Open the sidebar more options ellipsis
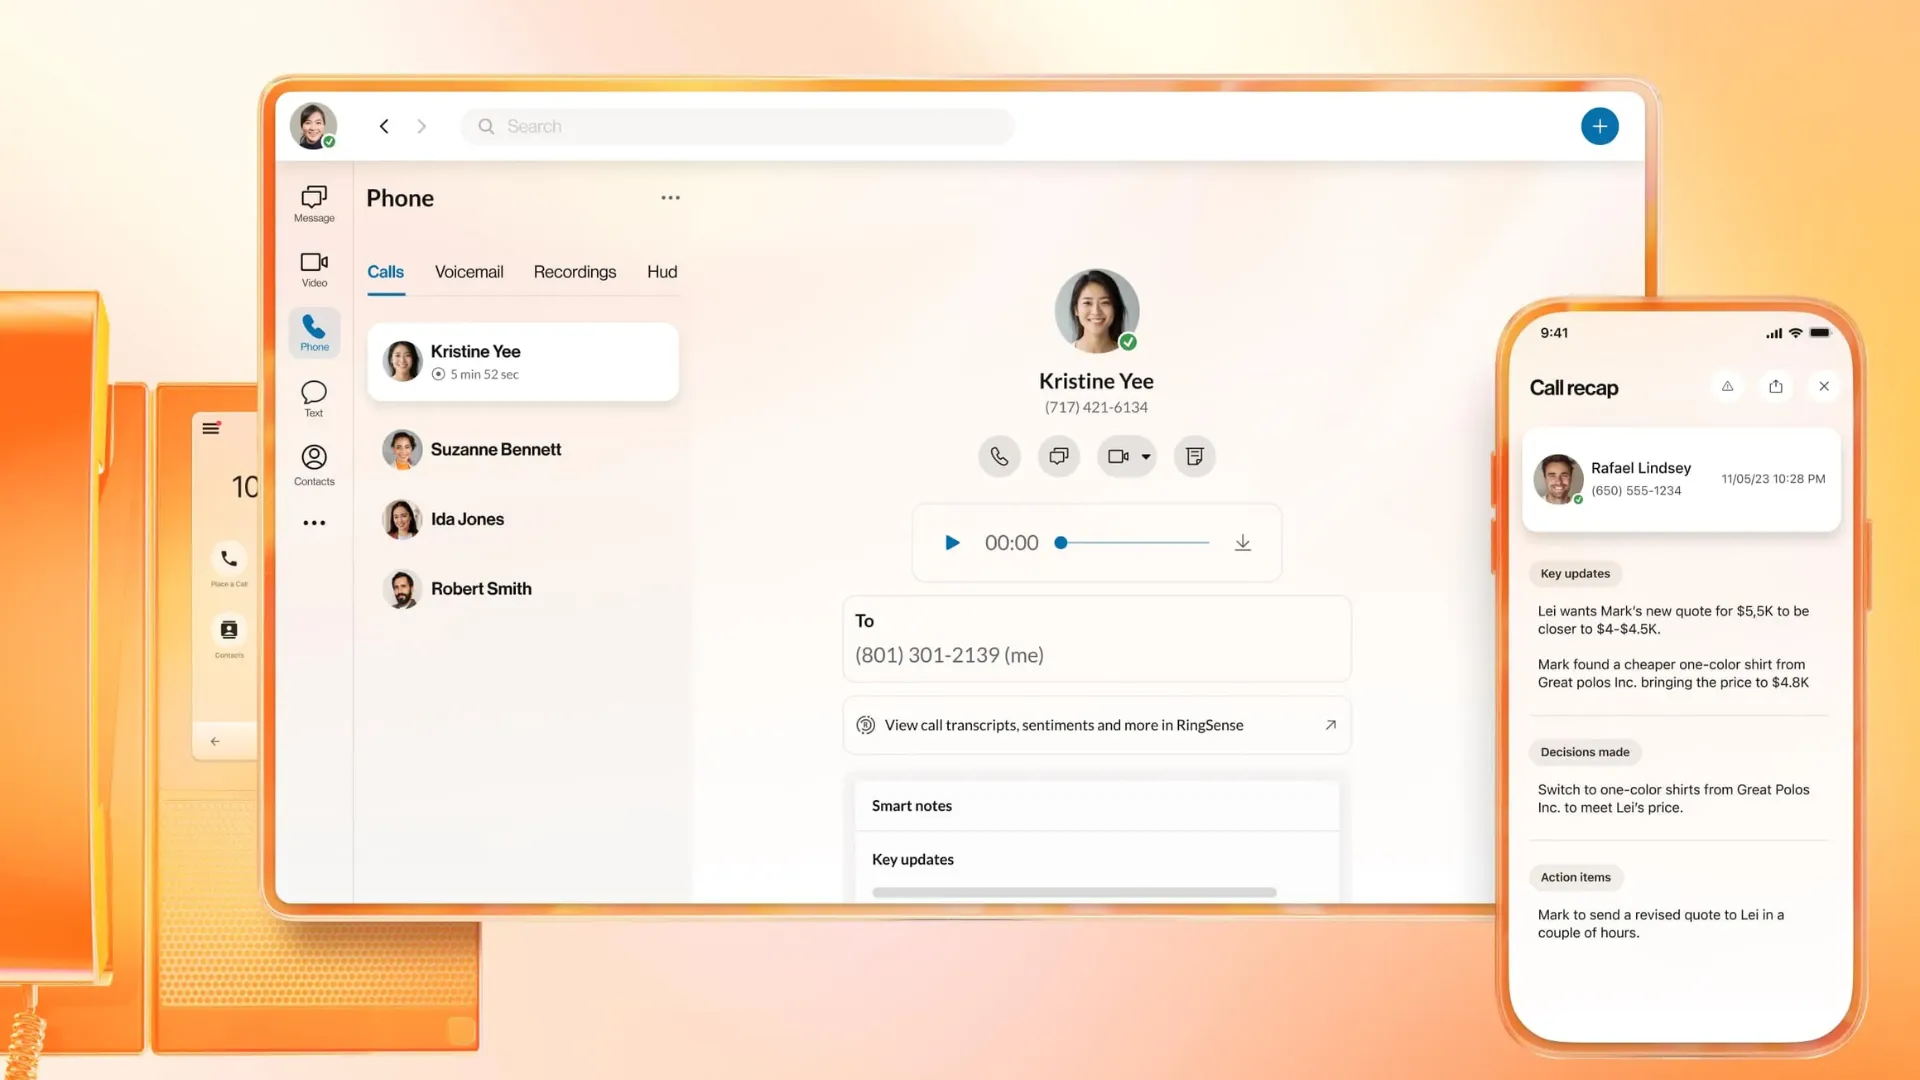 (314, 523)
